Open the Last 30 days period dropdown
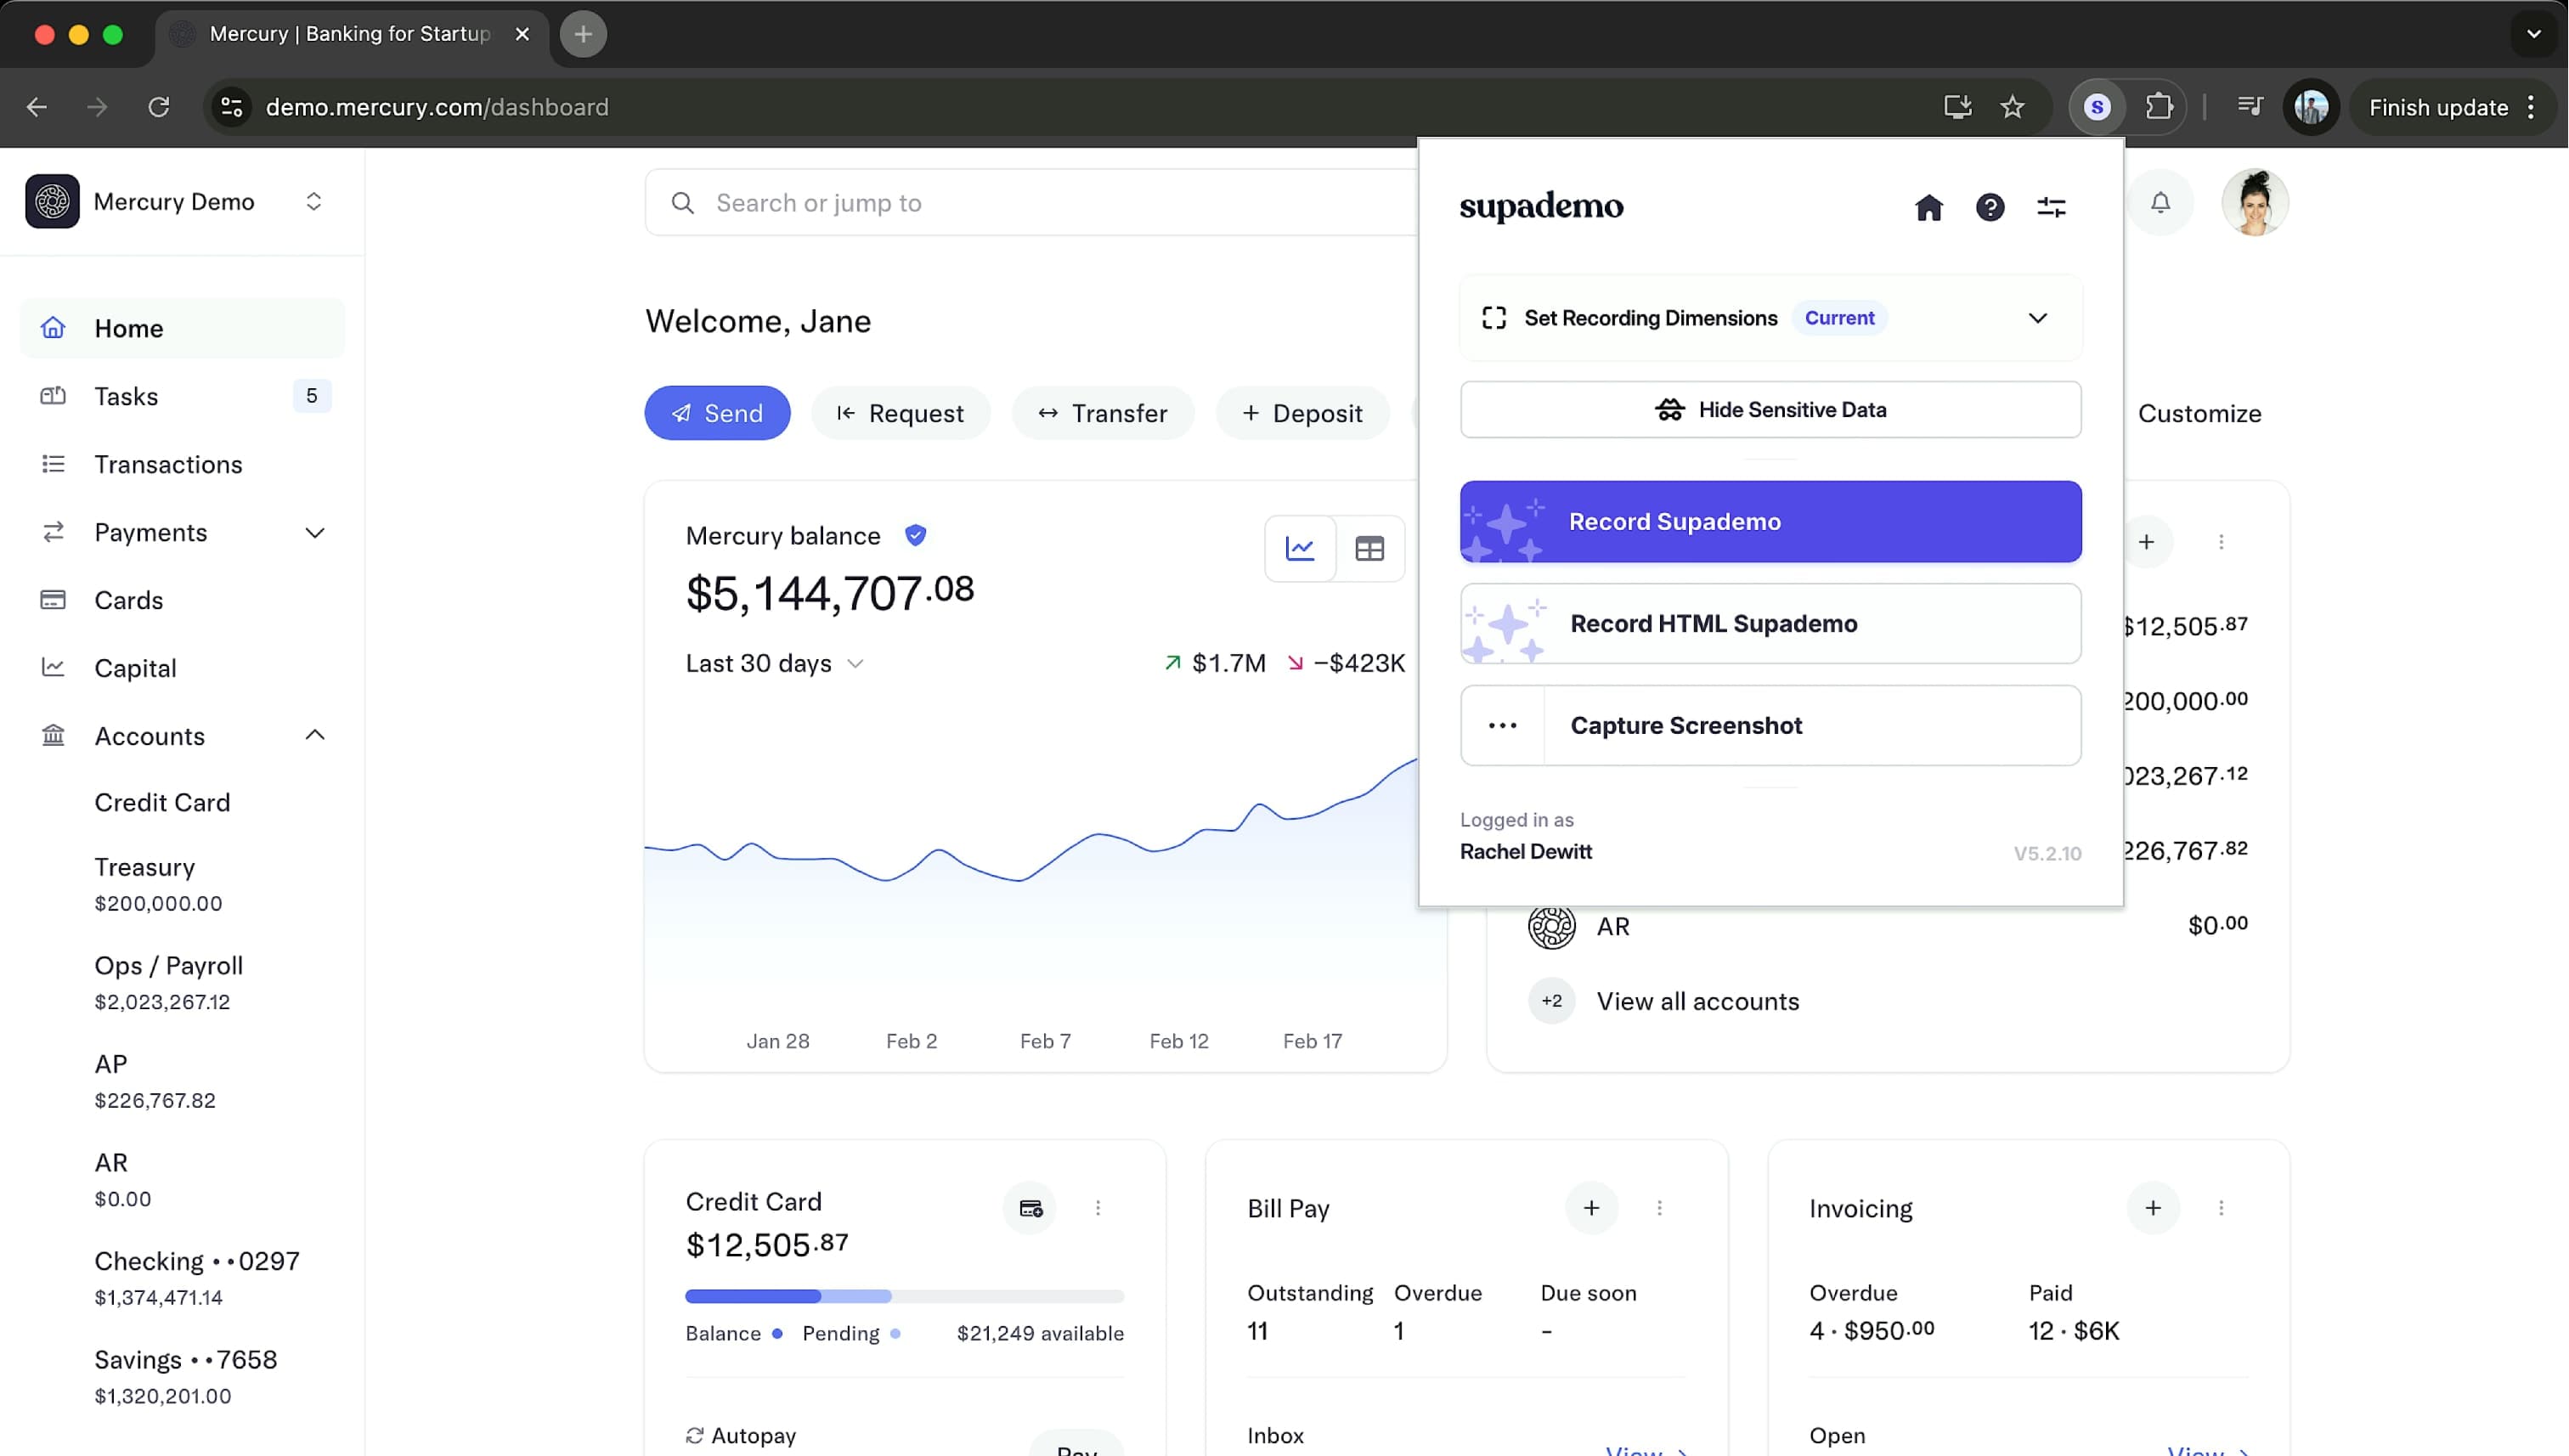Viewport: 2569px width, 1456px height. (774, 663)
